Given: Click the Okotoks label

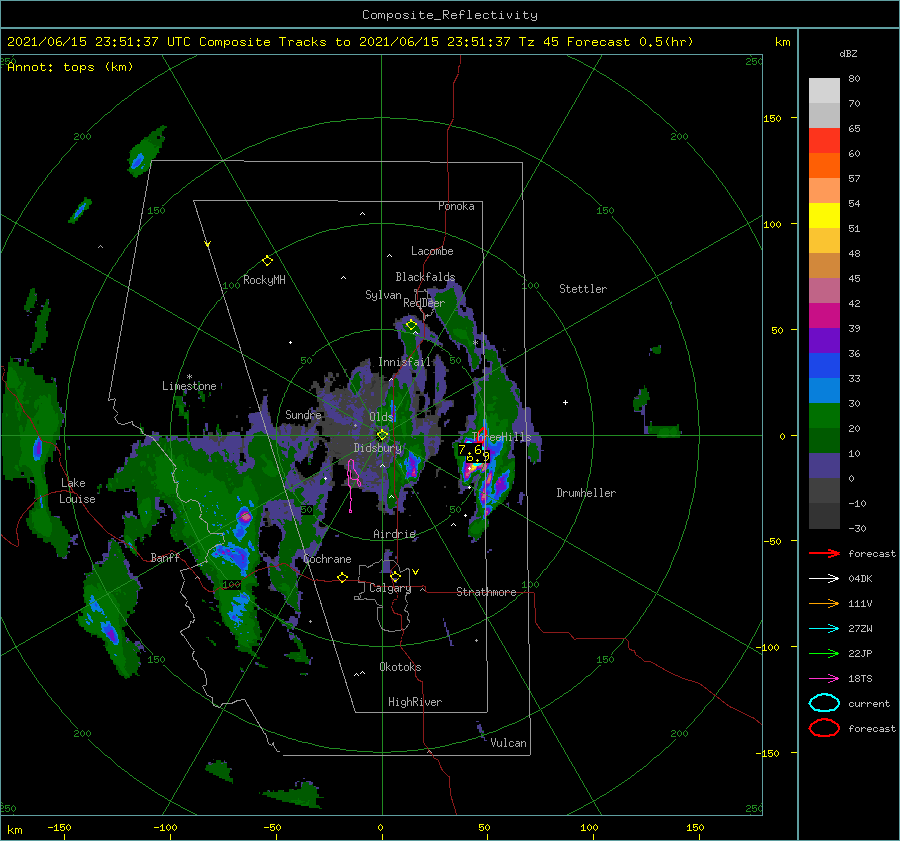Looking at the screenshot, I should [x=400, y=666].
